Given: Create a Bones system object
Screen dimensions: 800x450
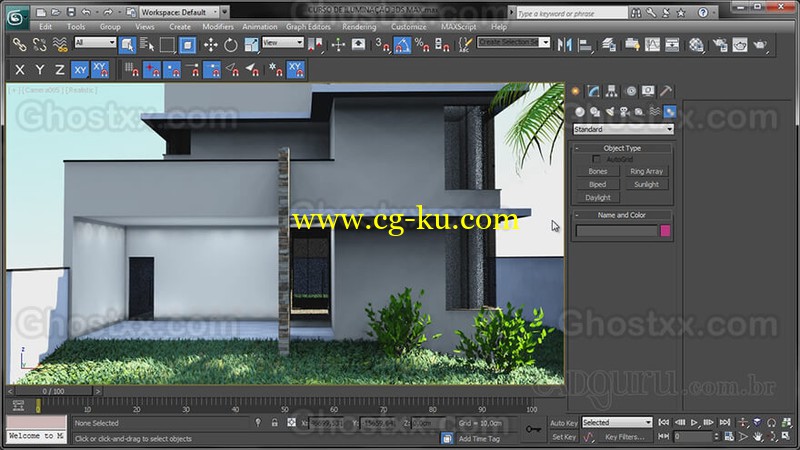Looking at the screenshot, I should pos(598,171).
